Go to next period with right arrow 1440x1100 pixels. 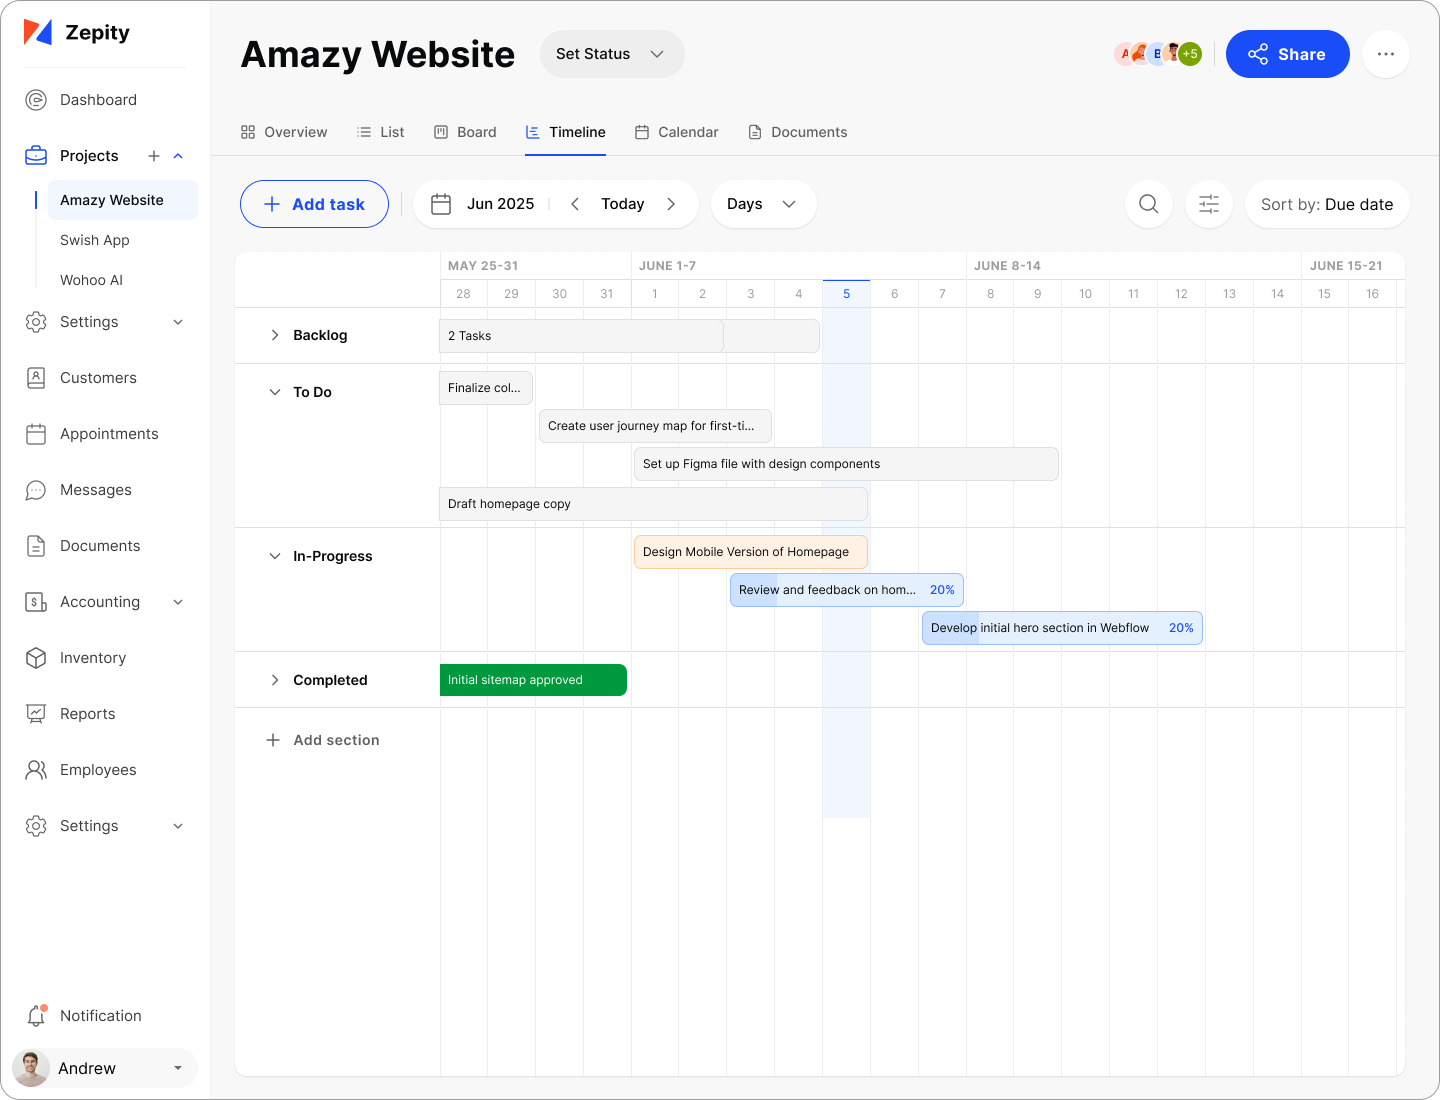[671, 204]
